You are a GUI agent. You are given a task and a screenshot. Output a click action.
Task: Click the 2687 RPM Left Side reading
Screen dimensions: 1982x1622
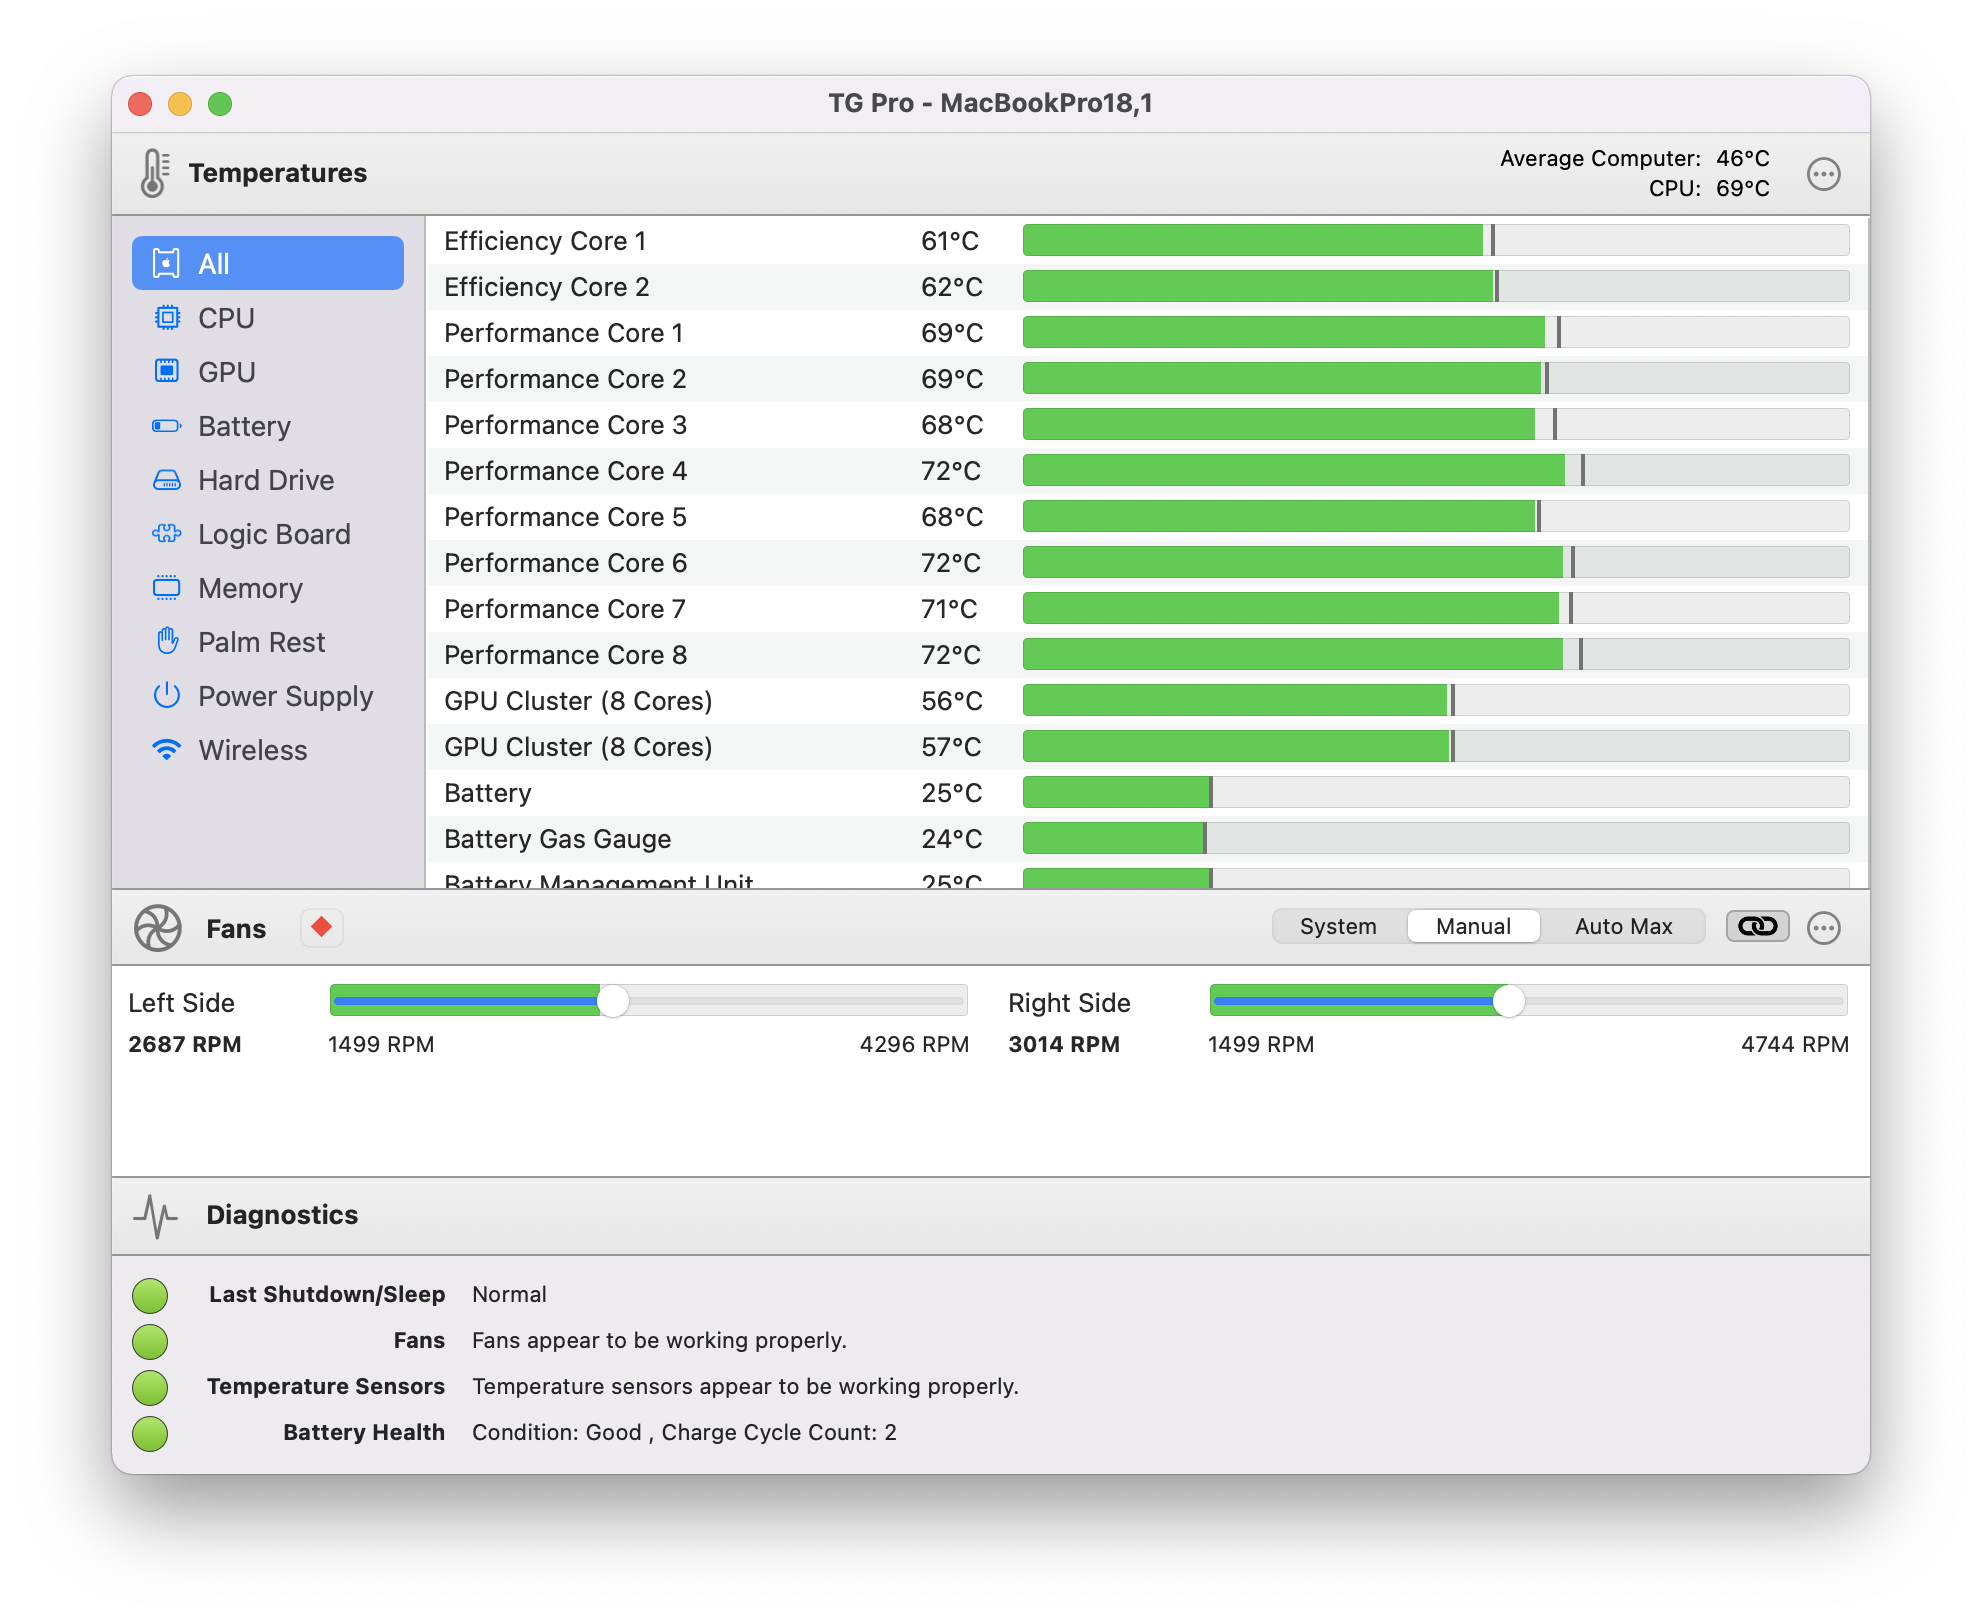click(185, 1044)
